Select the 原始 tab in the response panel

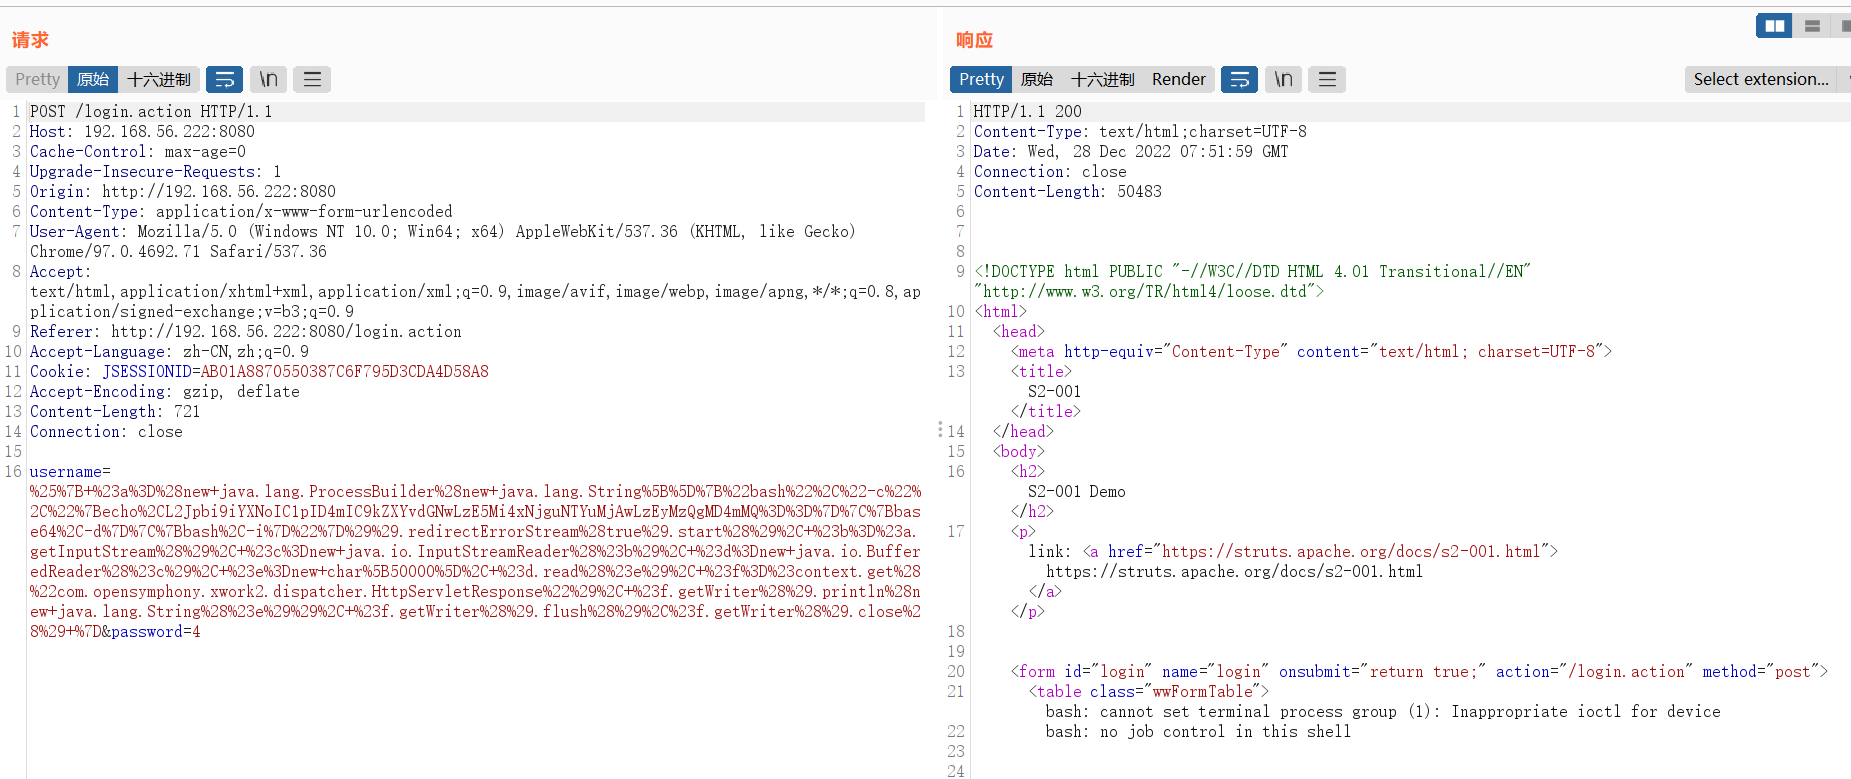(1037, 79)
